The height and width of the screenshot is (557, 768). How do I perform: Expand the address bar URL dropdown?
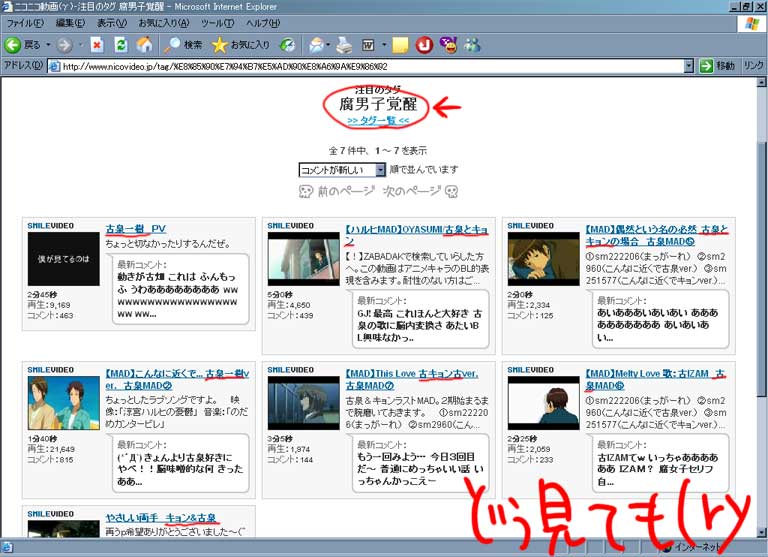point(689,66)
